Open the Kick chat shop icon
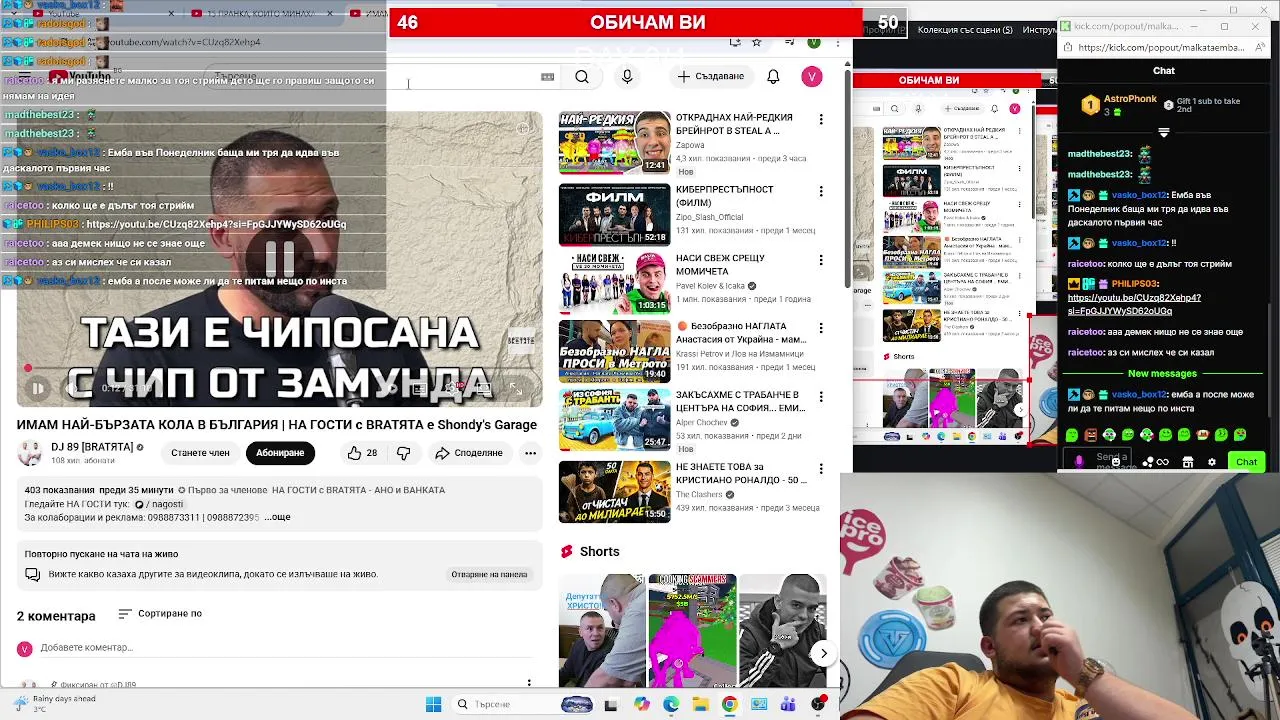Image resolution: width=1280 pixels, height=720 pixels. click(1187, 462)
